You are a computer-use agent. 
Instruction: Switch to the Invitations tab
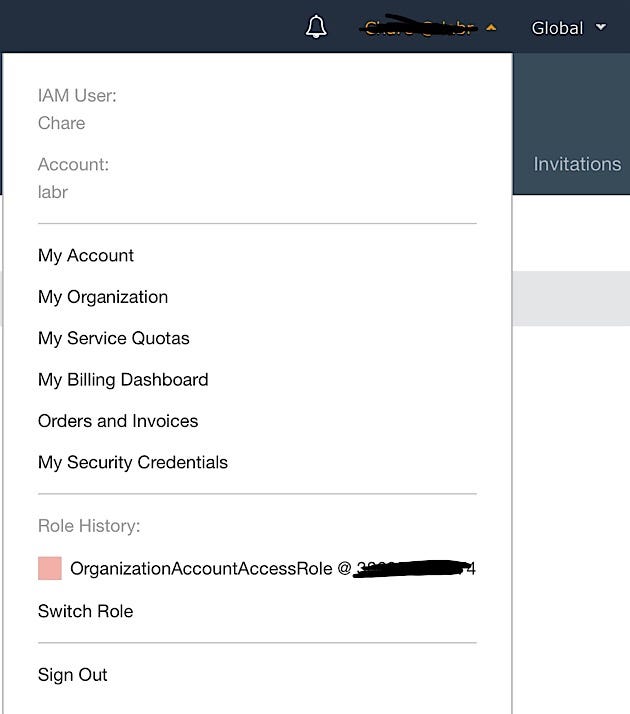pos(577,164)
